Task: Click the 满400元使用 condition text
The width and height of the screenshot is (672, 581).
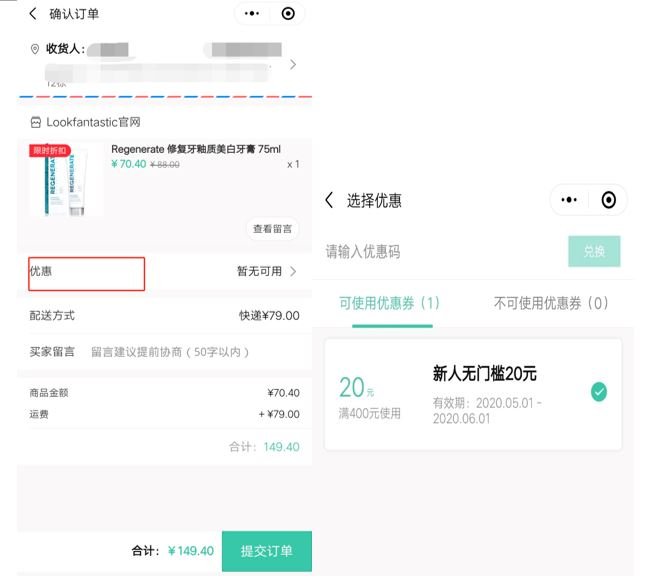Action: click(x=369, y=413)
